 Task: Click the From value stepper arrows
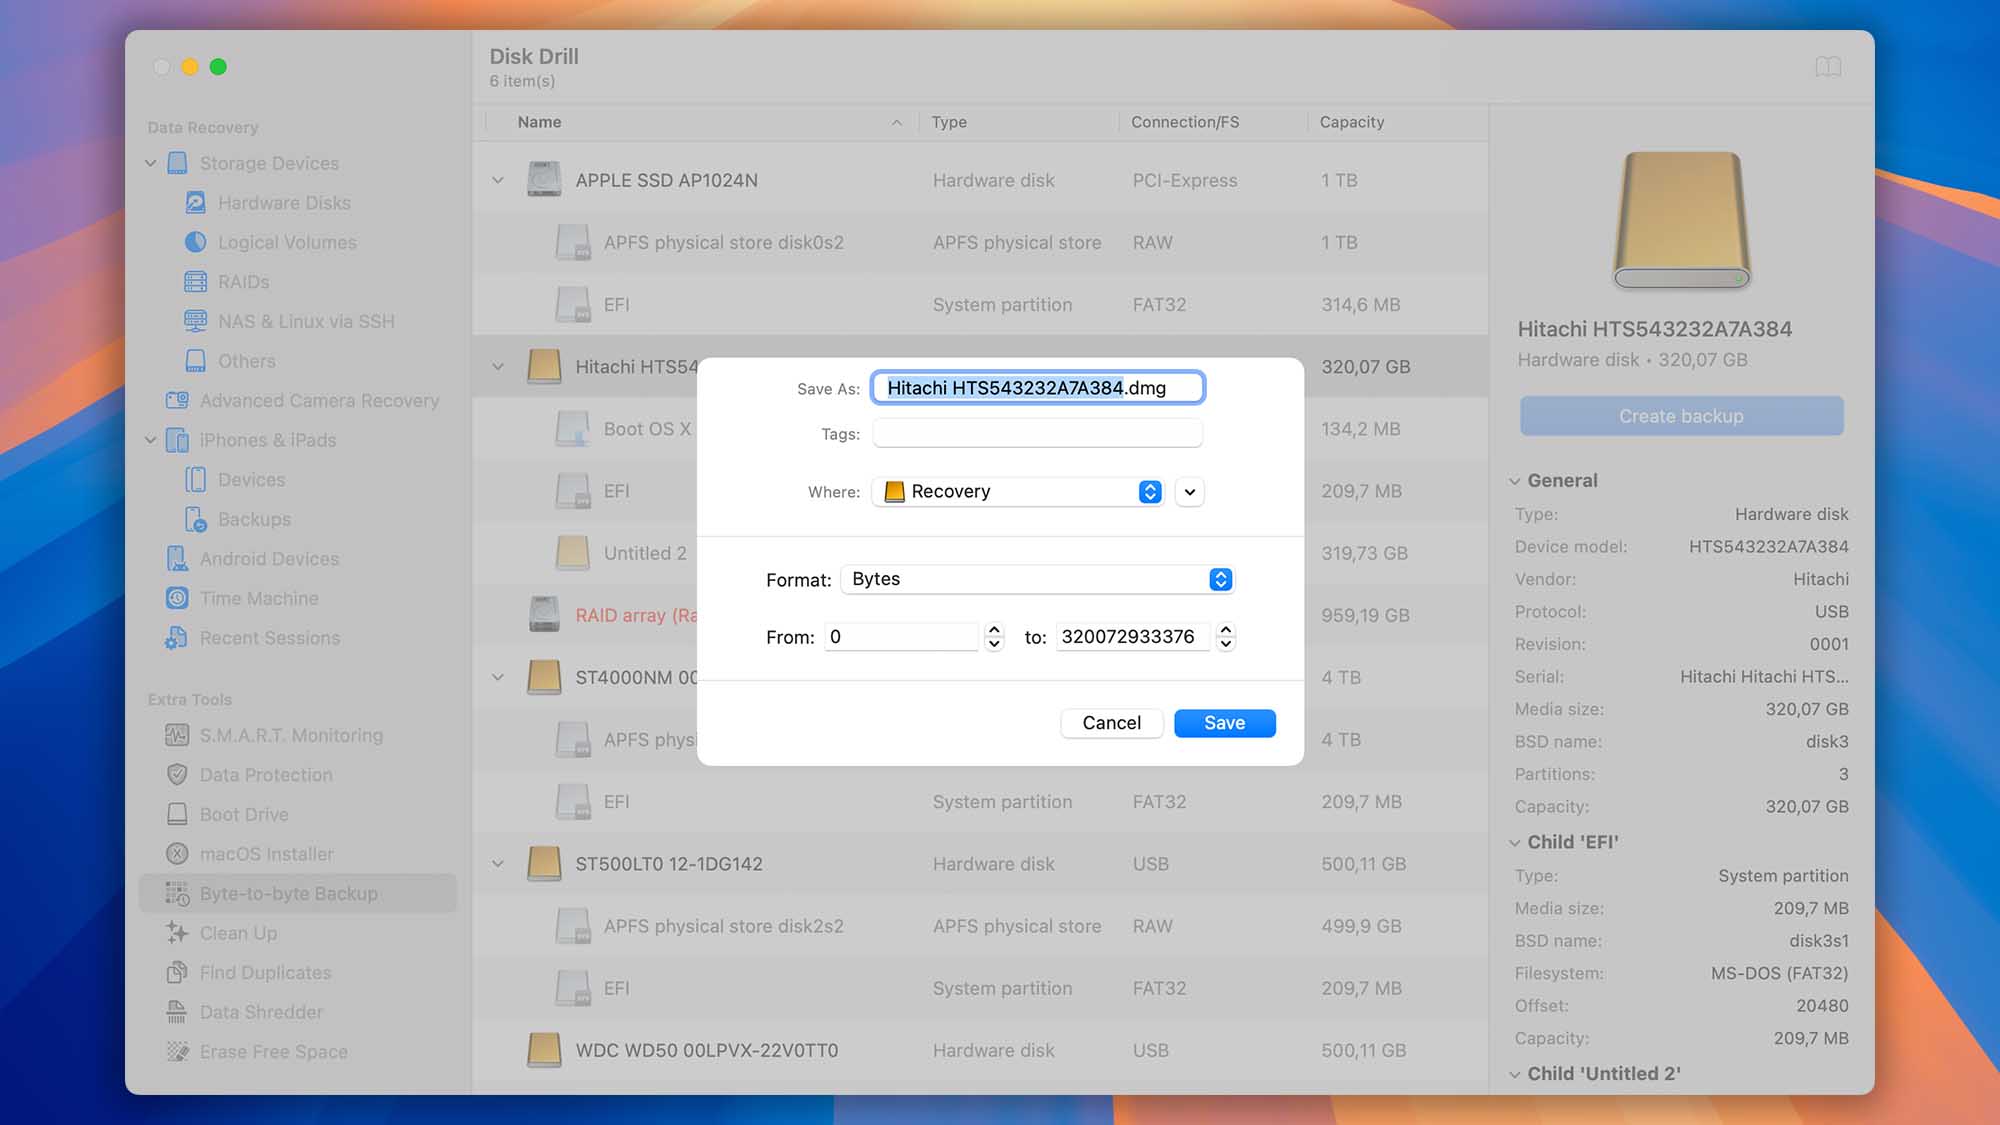point(994,637)
